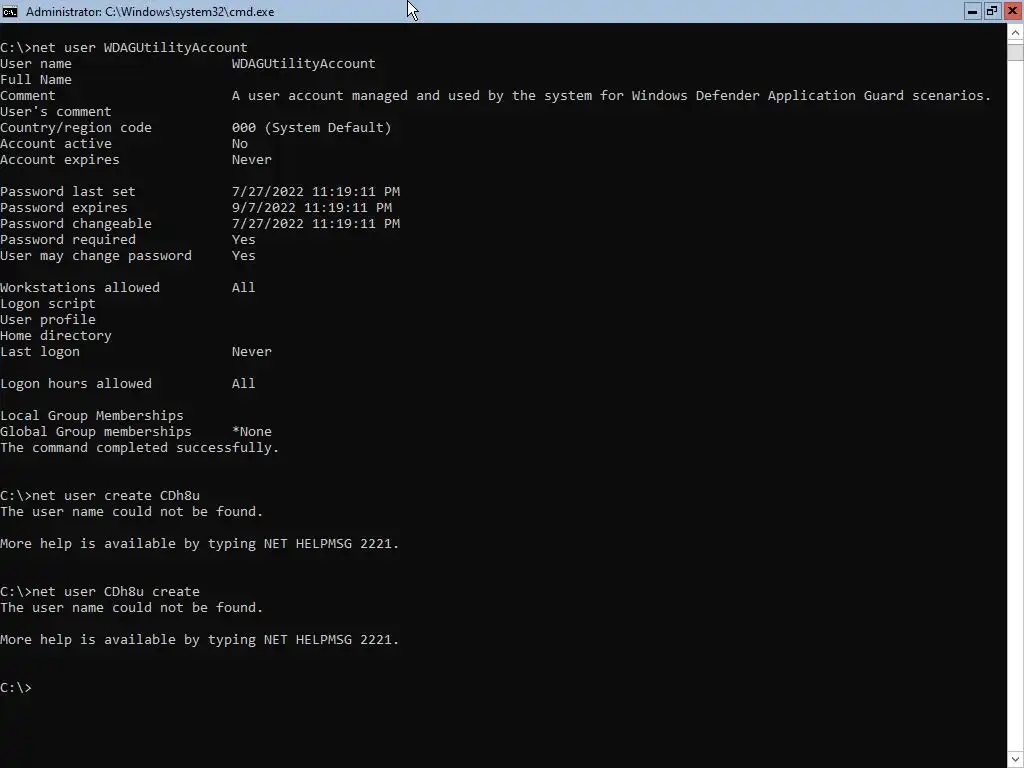
Task: Click the scrollbar down arrow
Action: point(1016,760)
